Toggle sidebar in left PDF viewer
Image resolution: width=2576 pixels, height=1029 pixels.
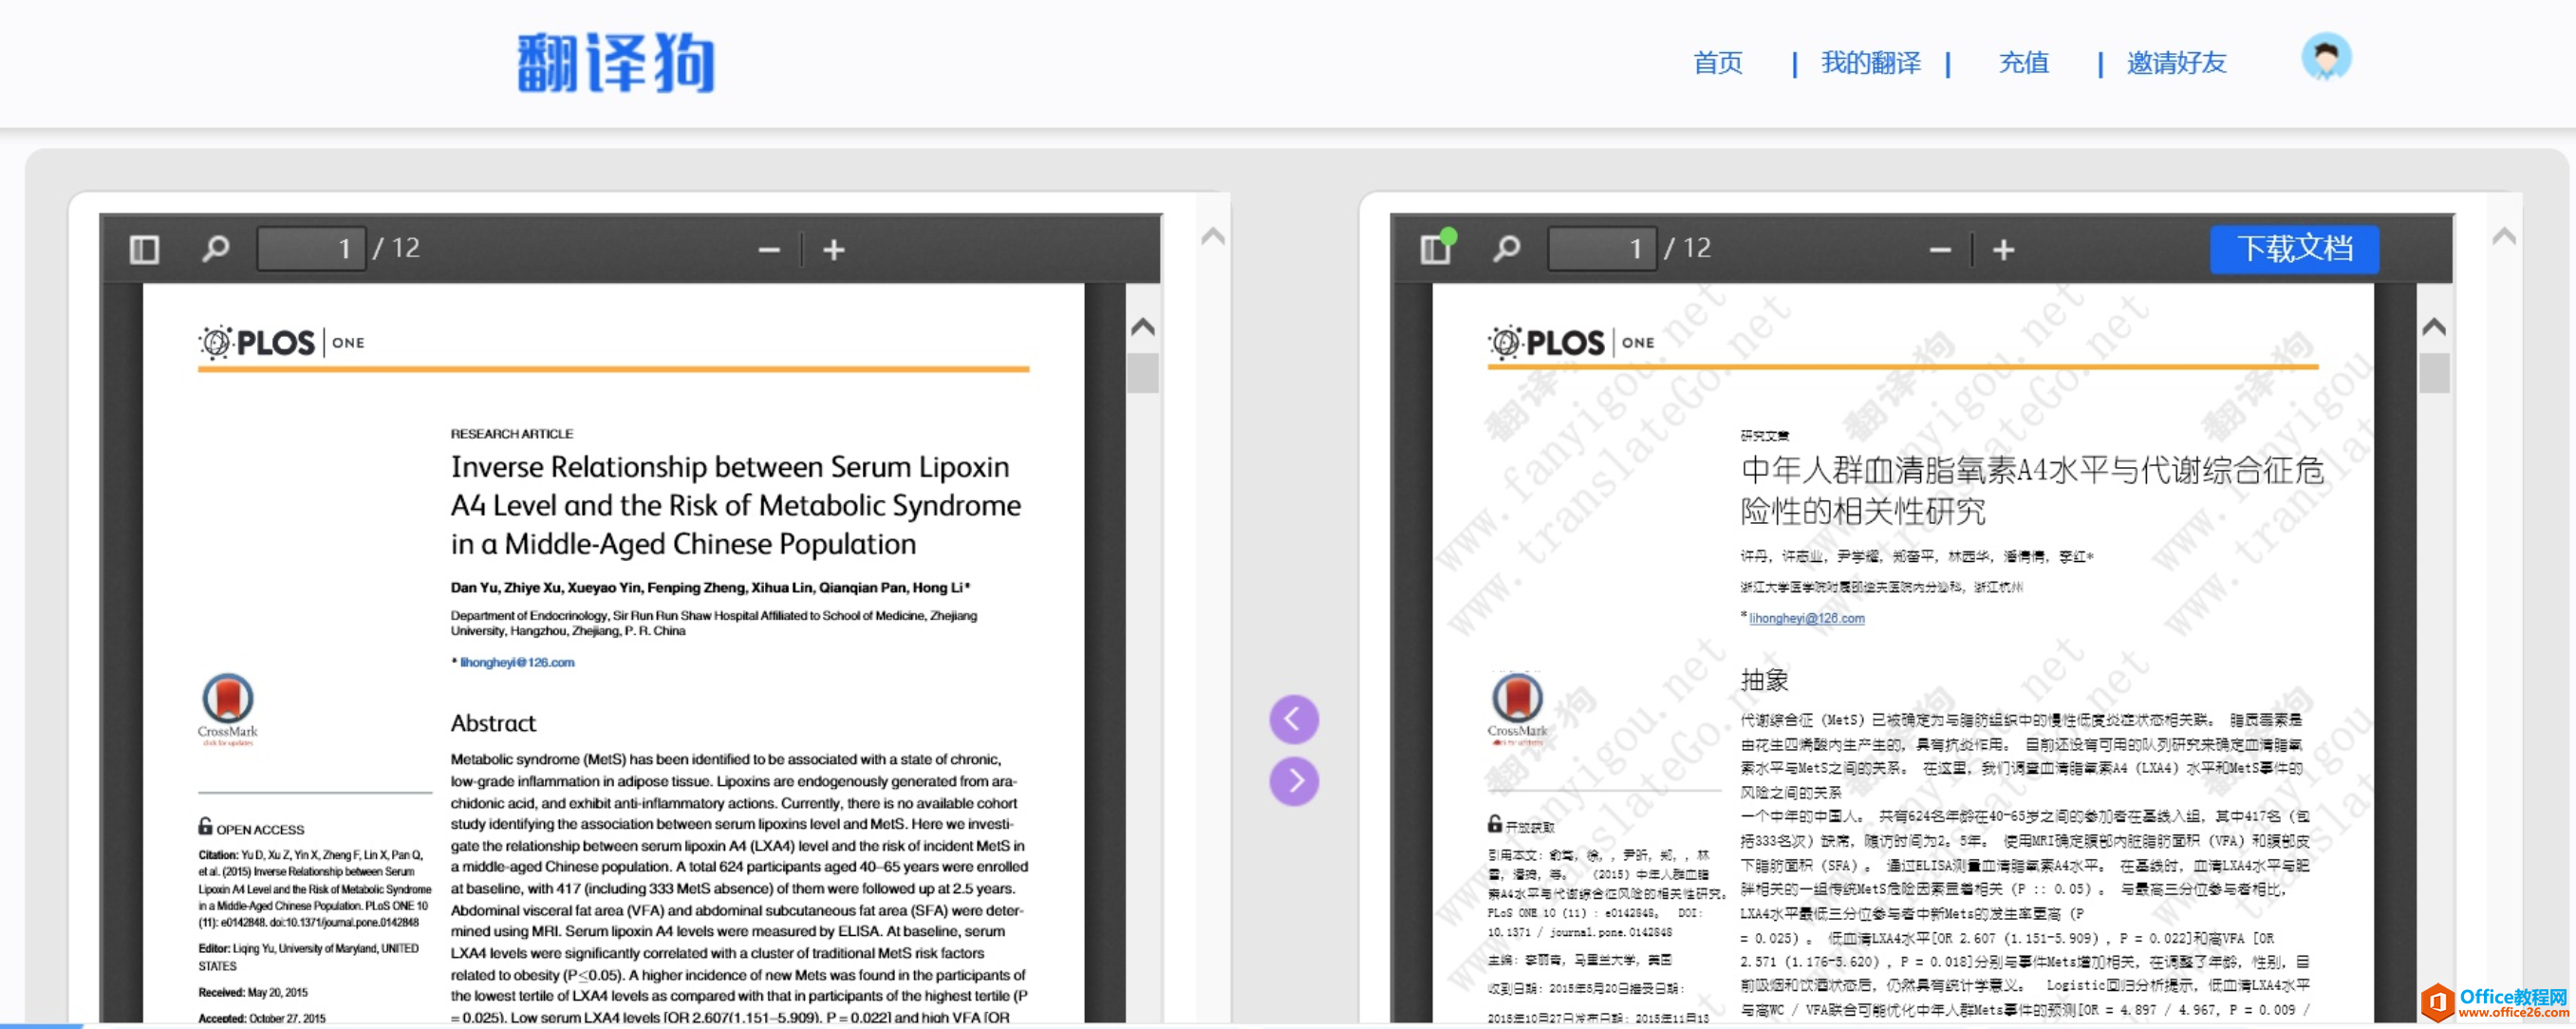coord(144,249)
